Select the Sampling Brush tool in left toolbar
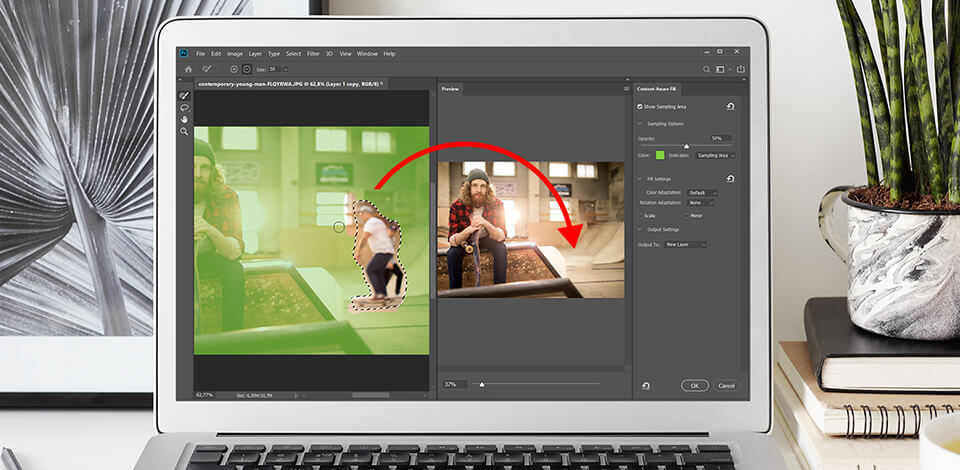 click(185, 96)
